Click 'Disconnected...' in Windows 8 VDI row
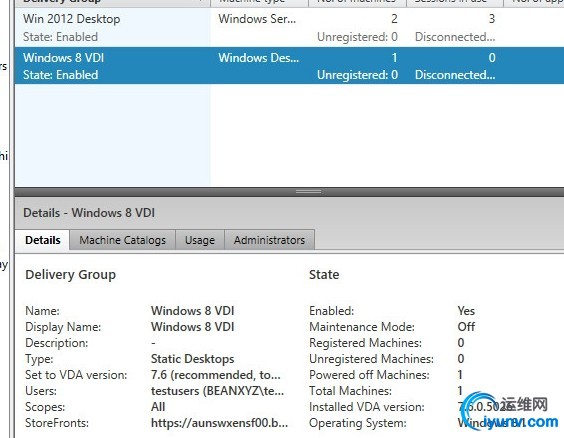Image resolution: width=564 pixels, height=438 pixels. tap(455, 75)
